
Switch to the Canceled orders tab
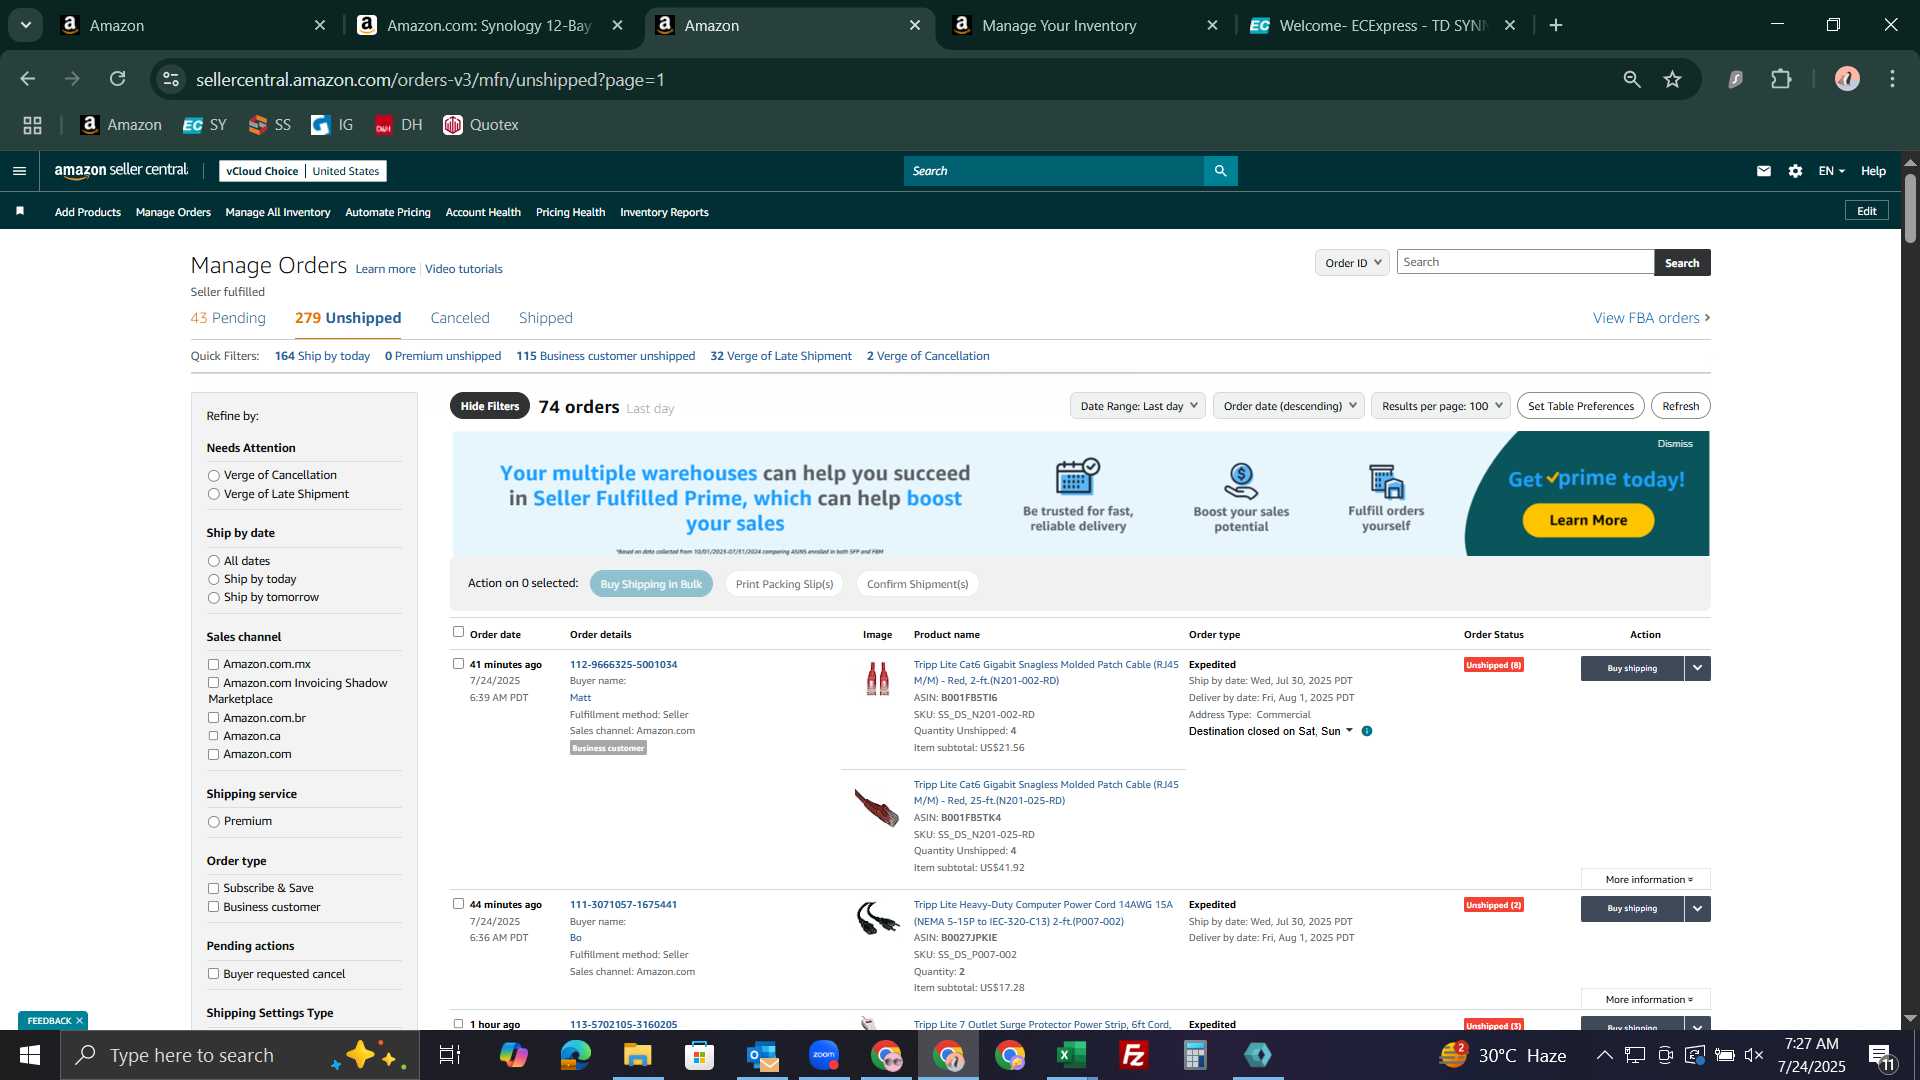click(460, 318)
